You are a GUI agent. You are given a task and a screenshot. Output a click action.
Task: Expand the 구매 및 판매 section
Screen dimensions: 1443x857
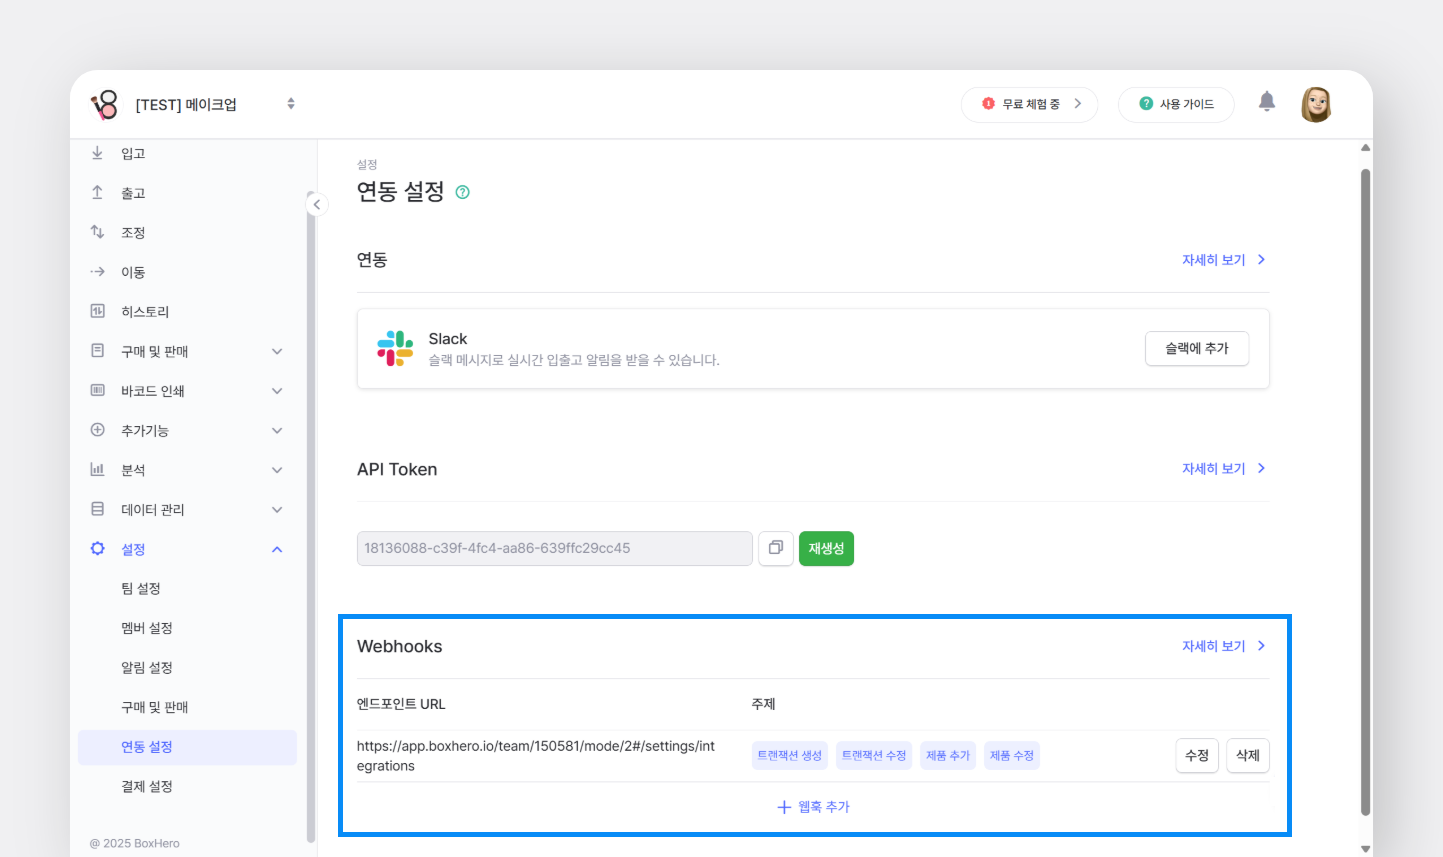(x=277, y=351)
